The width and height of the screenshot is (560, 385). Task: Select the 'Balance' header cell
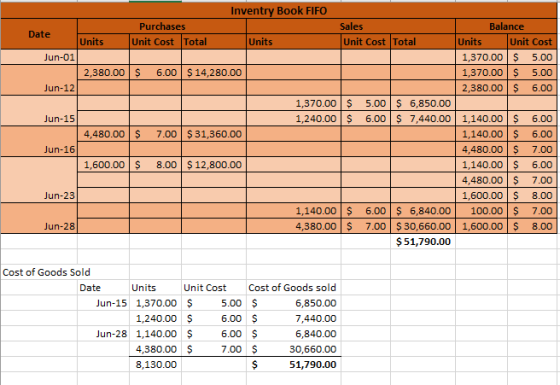coord(506,26)
